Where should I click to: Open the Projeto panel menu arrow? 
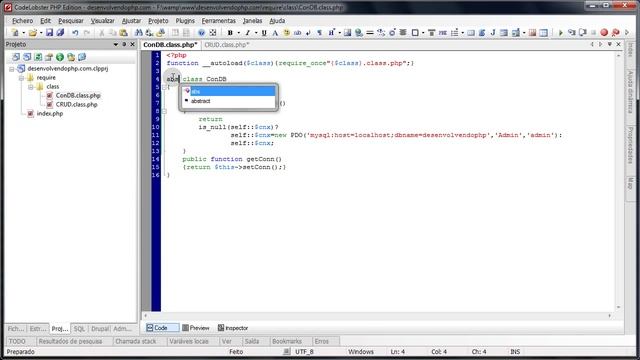[116, 44]
